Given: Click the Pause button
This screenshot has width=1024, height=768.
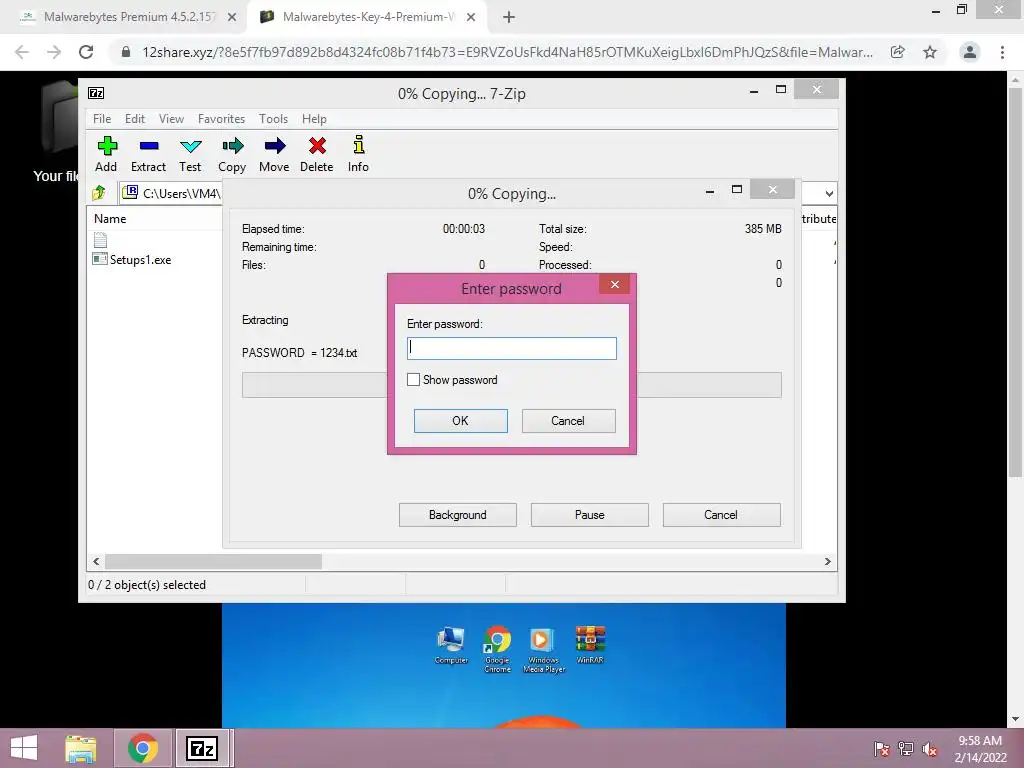Looking at the screenshot, I should pyautogui.click(x=590, y=515).
